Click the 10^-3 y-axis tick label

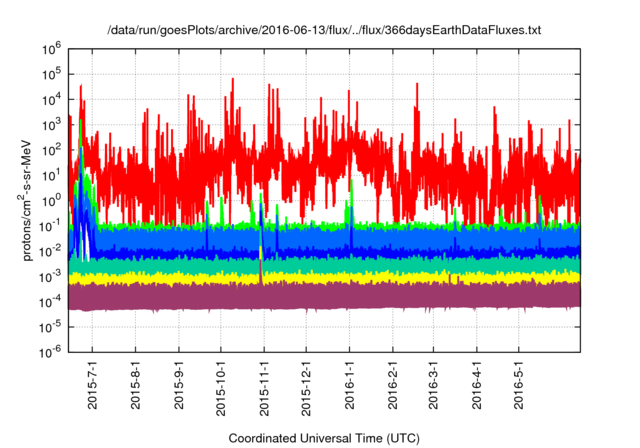pos(50,277)
